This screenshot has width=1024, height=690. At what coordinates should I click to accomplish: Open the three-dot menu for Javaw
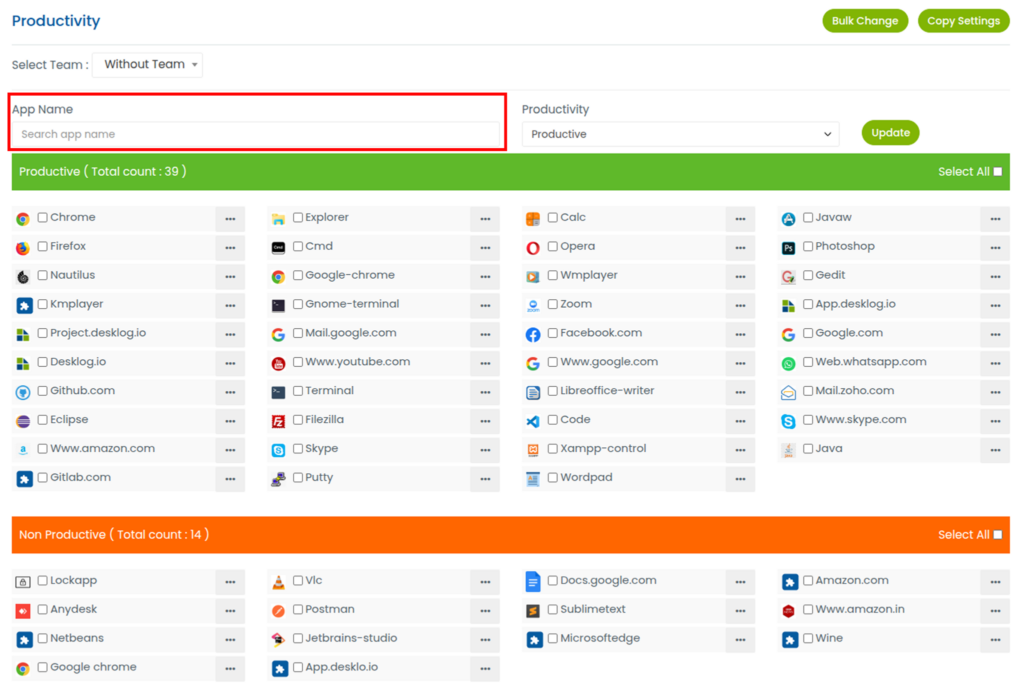(995, 219)
